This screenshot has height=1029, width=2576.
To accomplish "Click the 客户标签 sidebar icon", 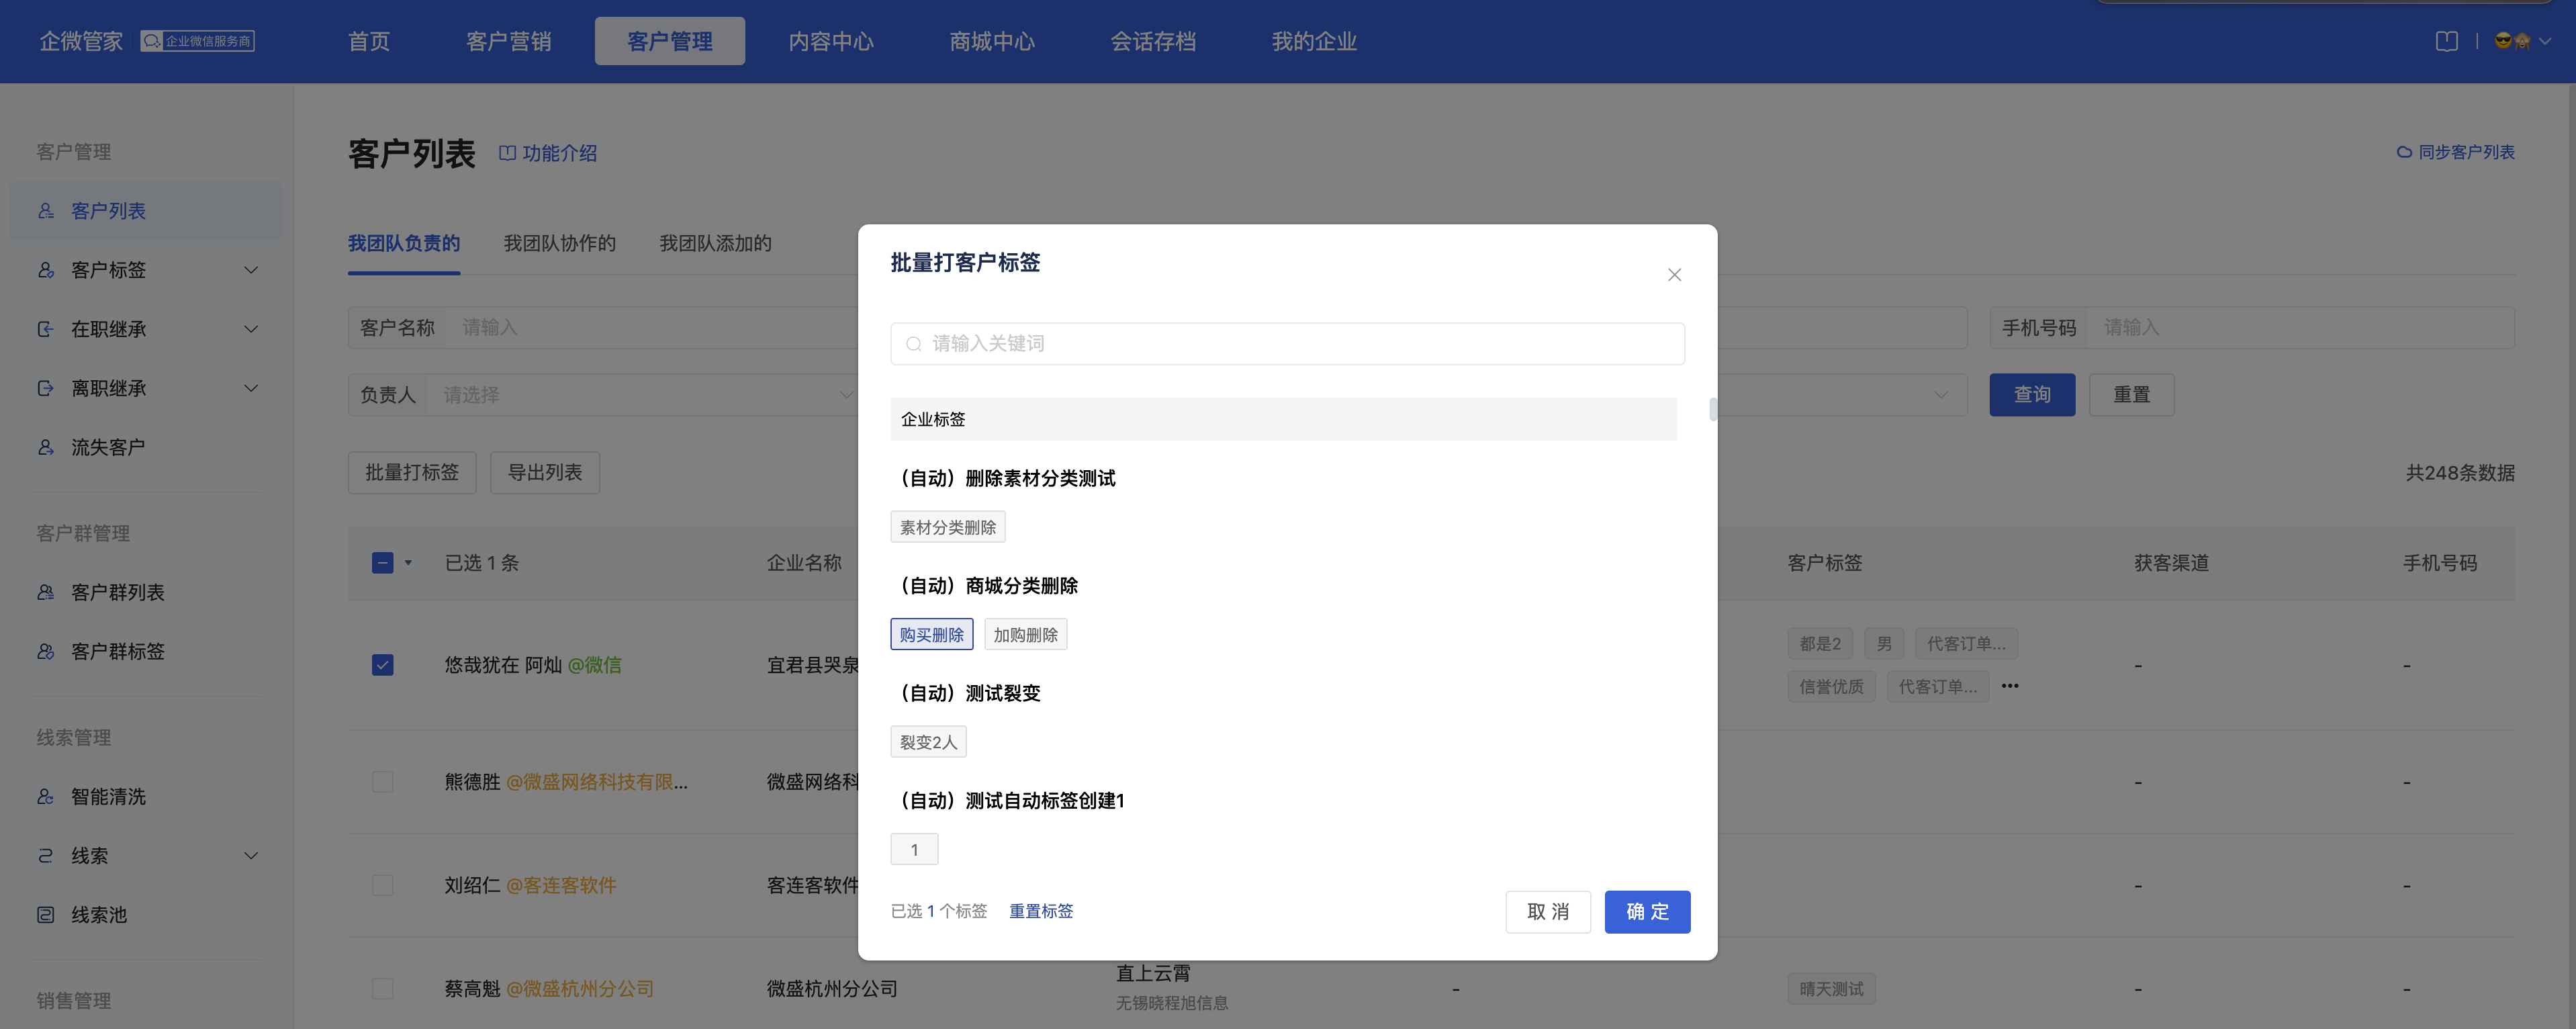I will tap(46, 270).
